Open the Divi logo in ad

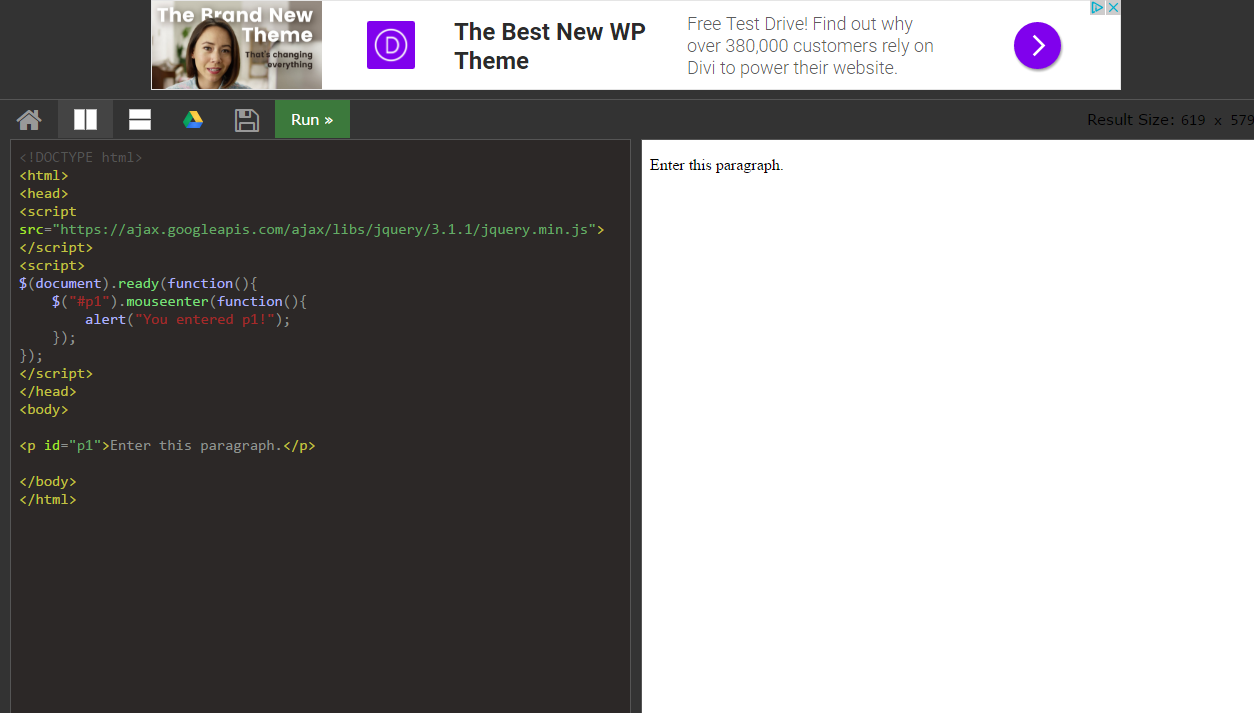391,45
